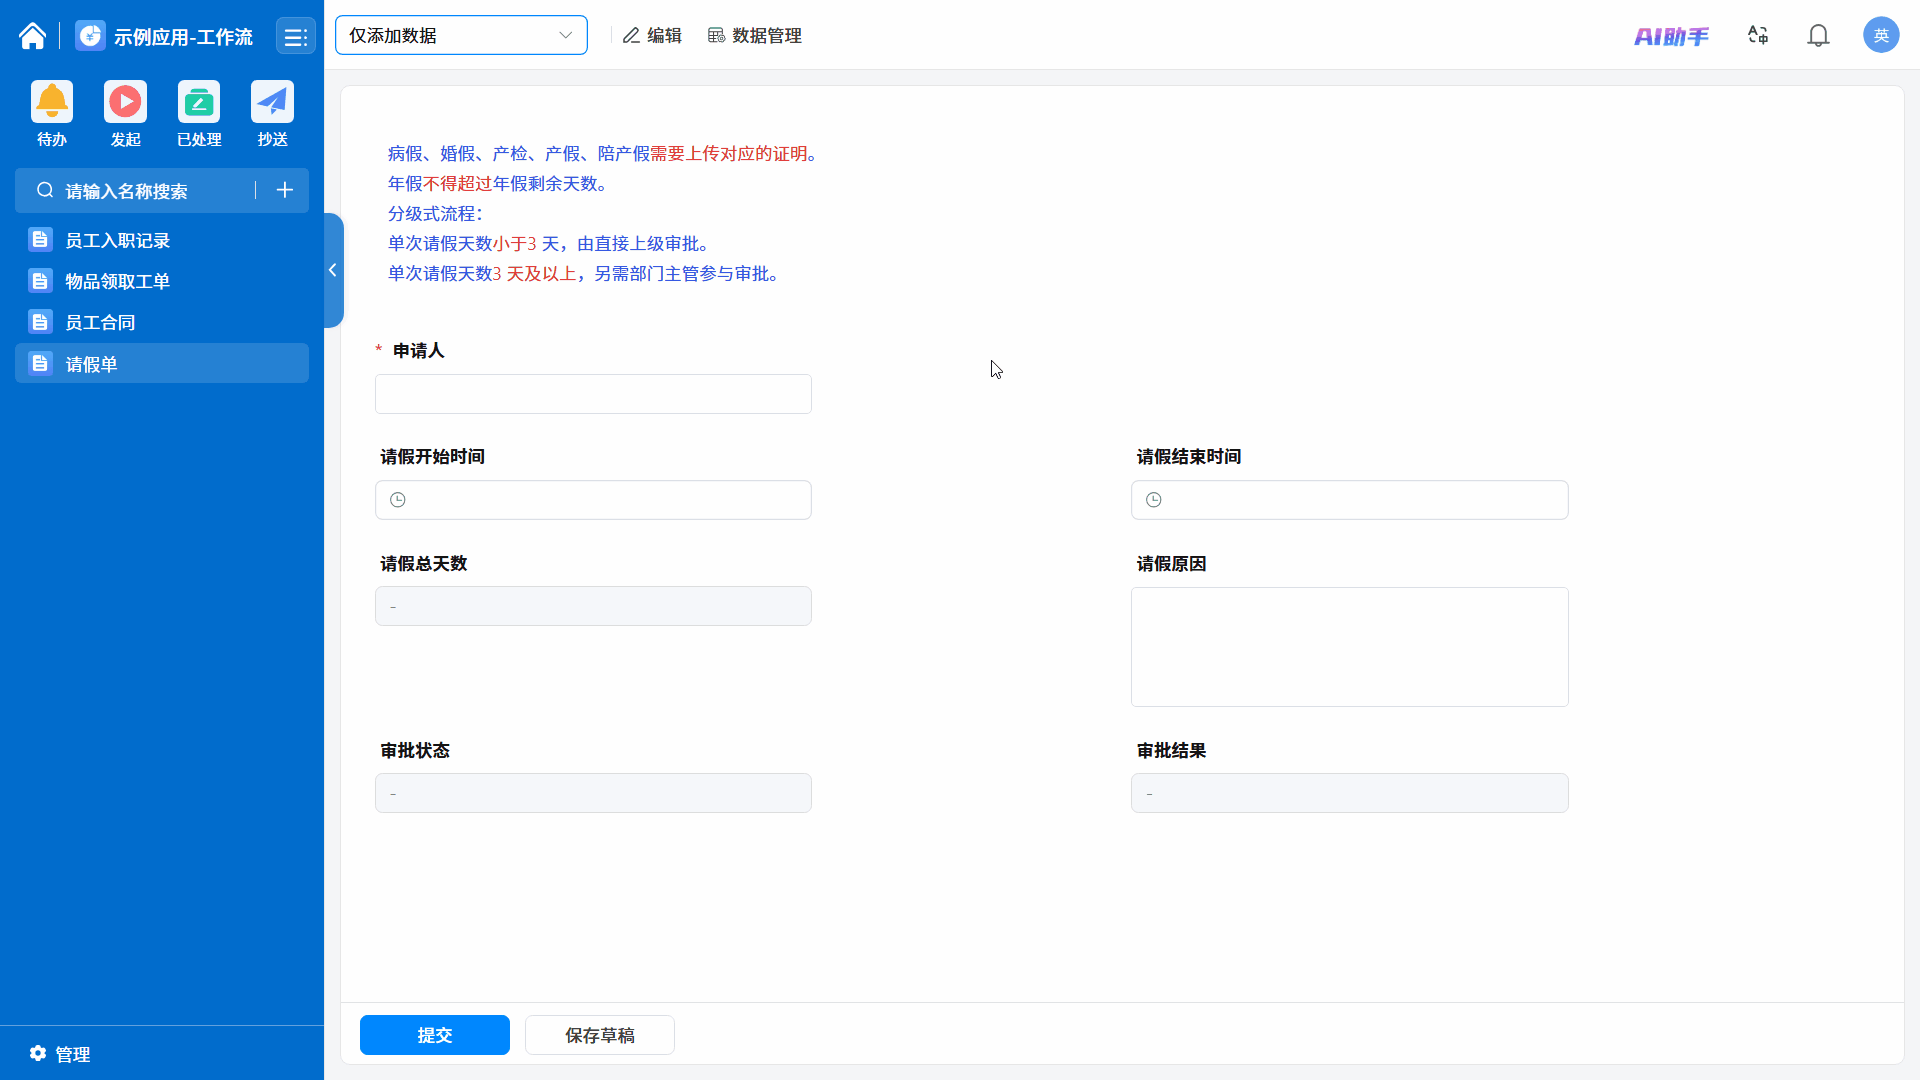Click the 示例应用-工作流 title

pos(183,37)
